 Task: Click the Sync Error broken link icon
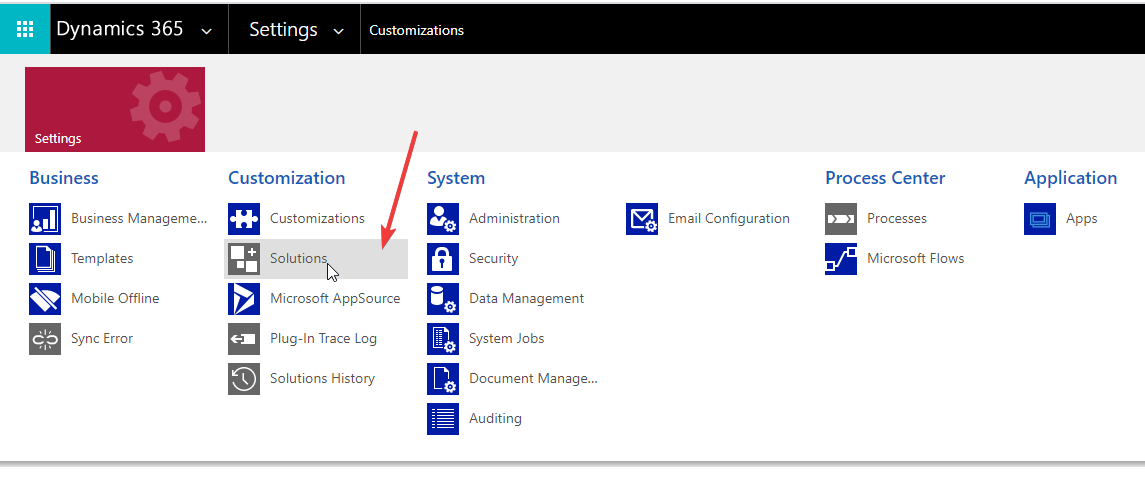(x=45, y=339)
